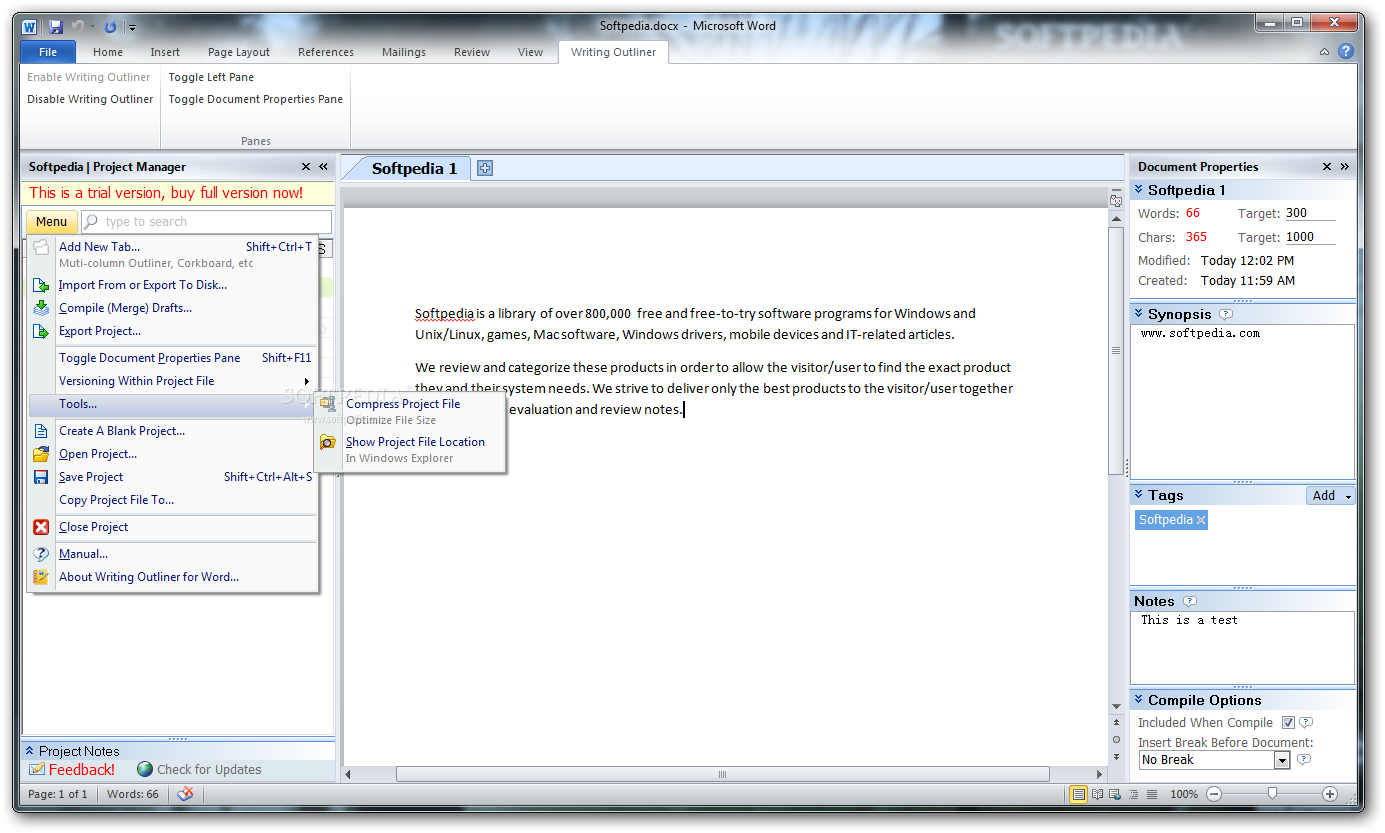Open the Microsoft Word Help question mark icon
The image size is (1385, 833).
click(1346, 52)
